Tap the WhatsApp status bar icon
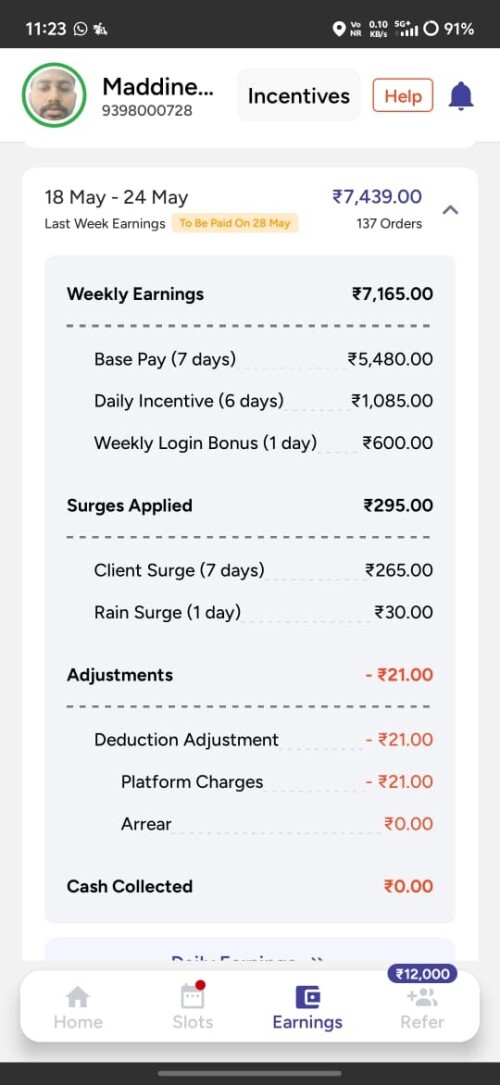The image size is (500, 1085). tap(81, 29)
